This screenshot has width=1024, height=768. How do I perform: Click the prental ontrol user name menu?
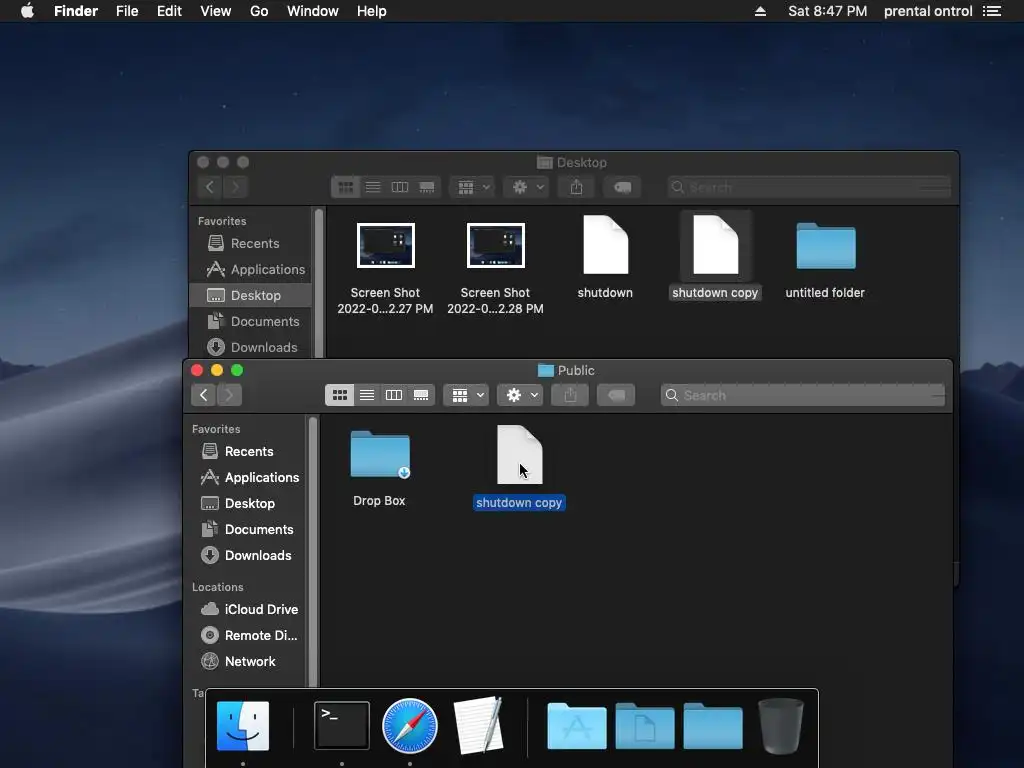pyautogui.click(x=928, y=11)
